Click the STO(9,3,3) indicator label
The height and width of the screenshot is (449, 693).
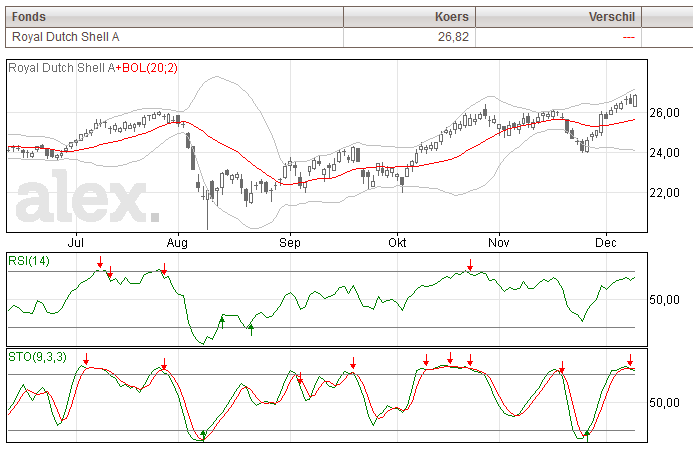[x=37, y=357]
